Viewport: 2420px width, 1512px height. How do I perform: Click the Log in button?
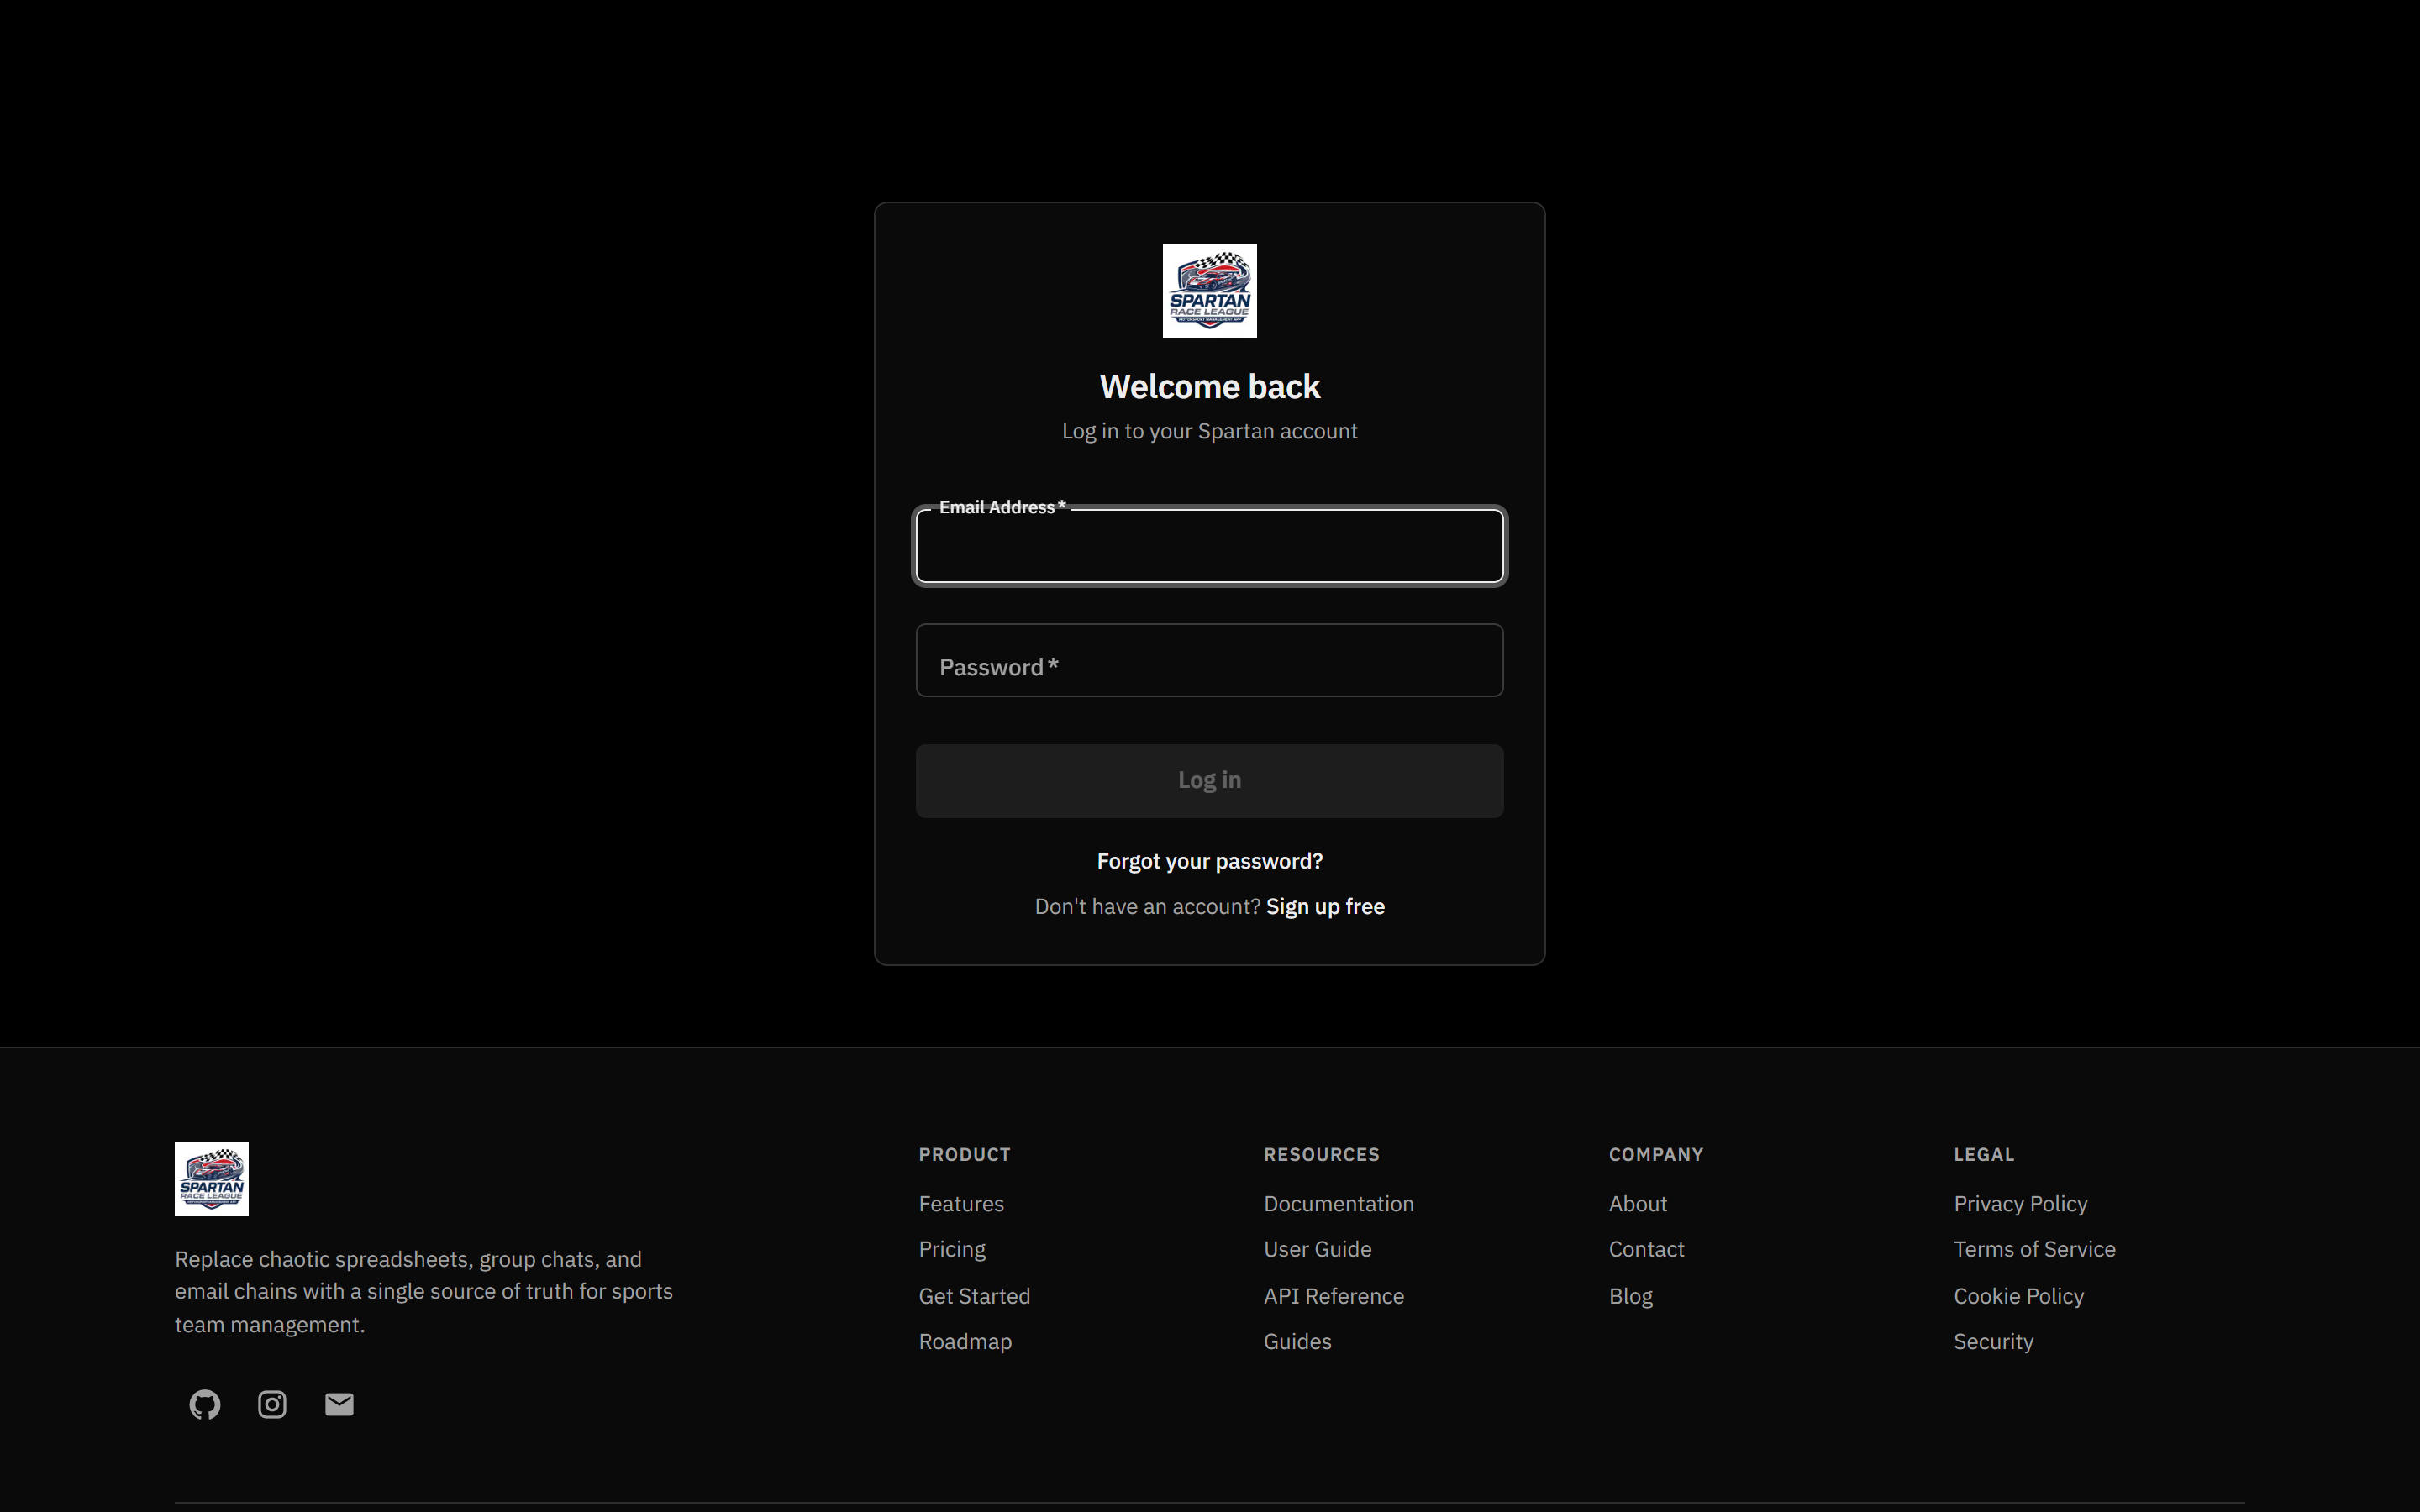tap(1209, 781)
